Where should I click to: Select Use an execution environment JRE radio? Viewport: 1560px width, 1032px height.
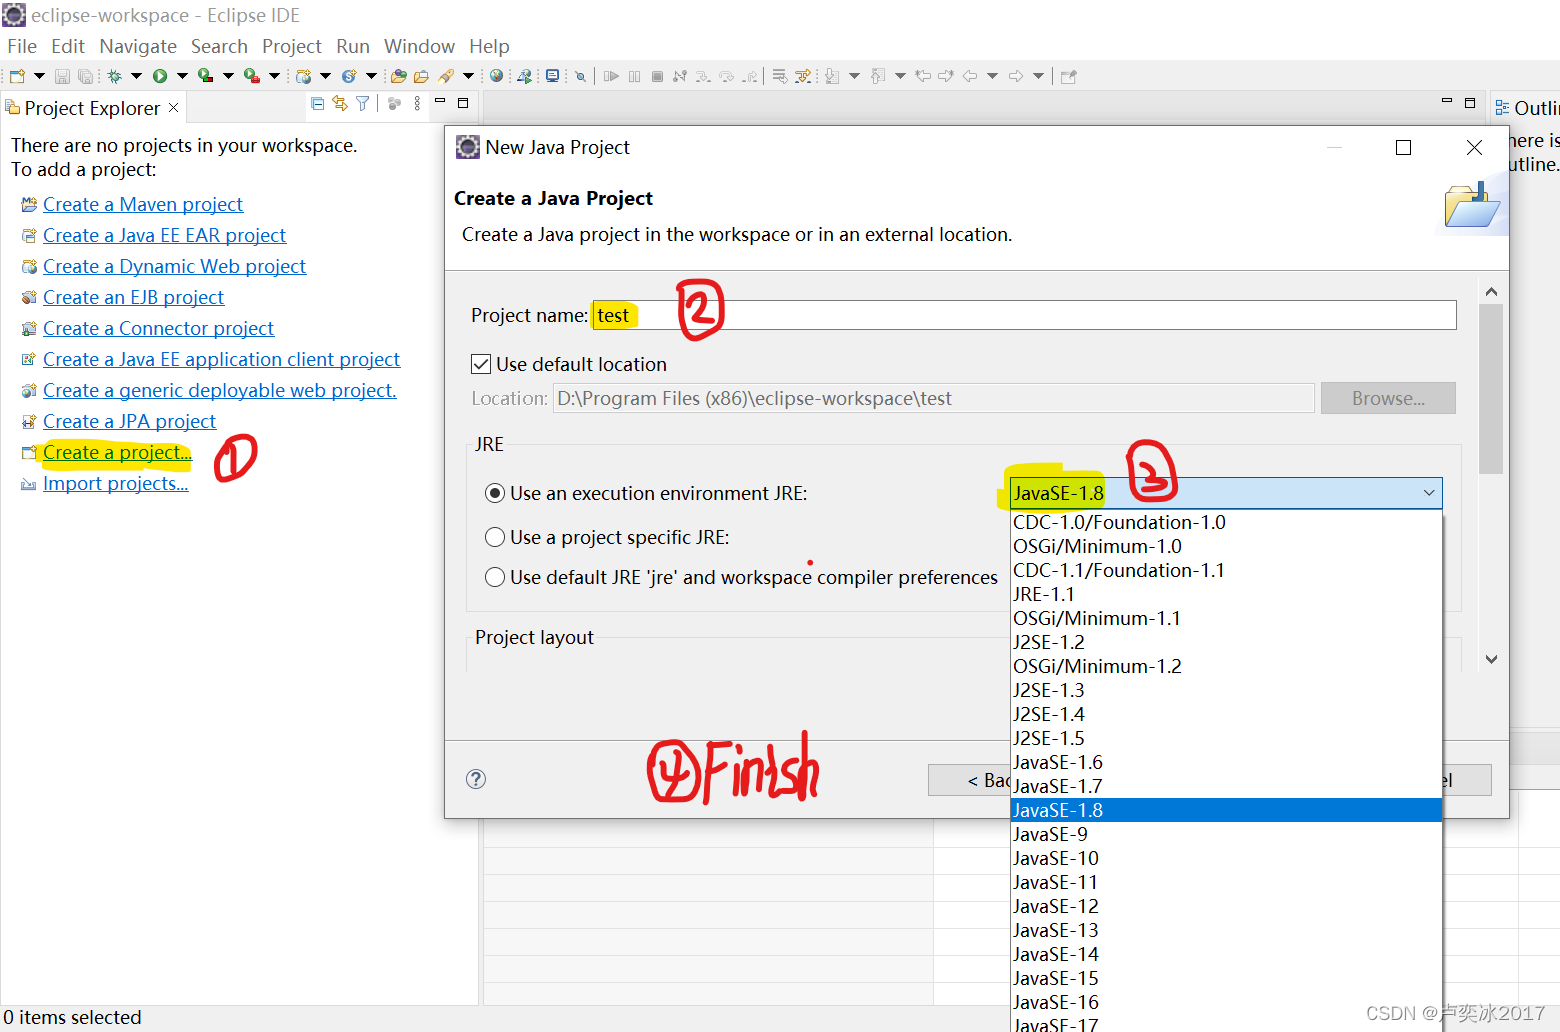[494, 493]
